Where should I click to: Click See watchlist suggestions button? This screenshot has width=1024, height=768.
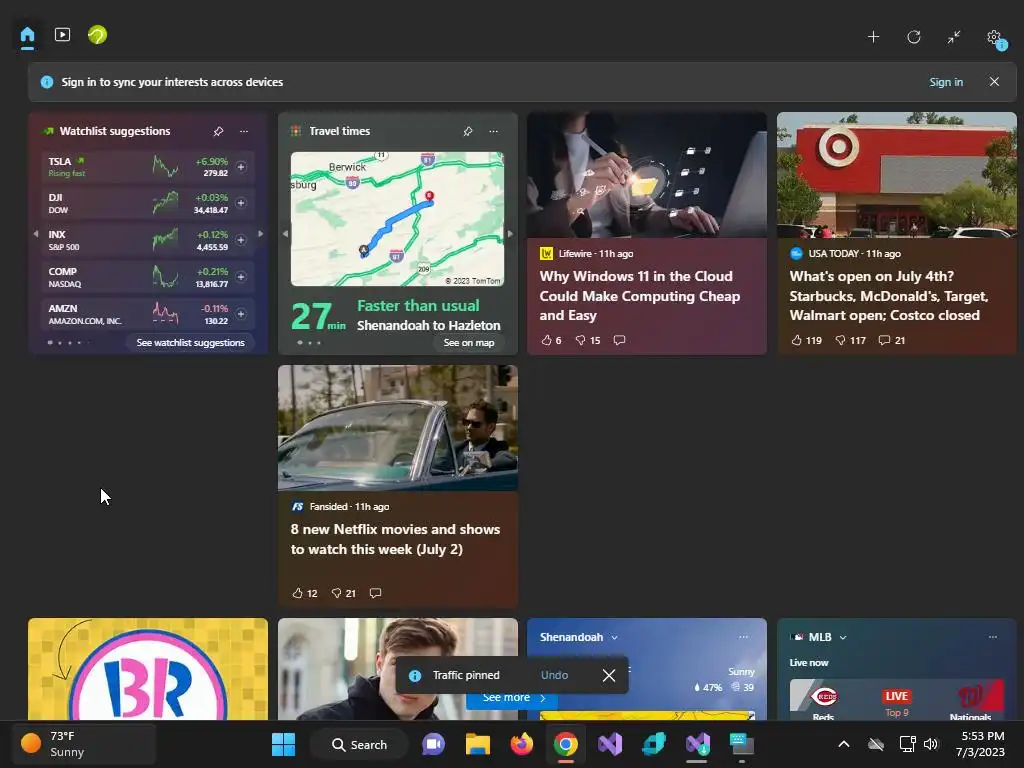[x=190, y=343]
